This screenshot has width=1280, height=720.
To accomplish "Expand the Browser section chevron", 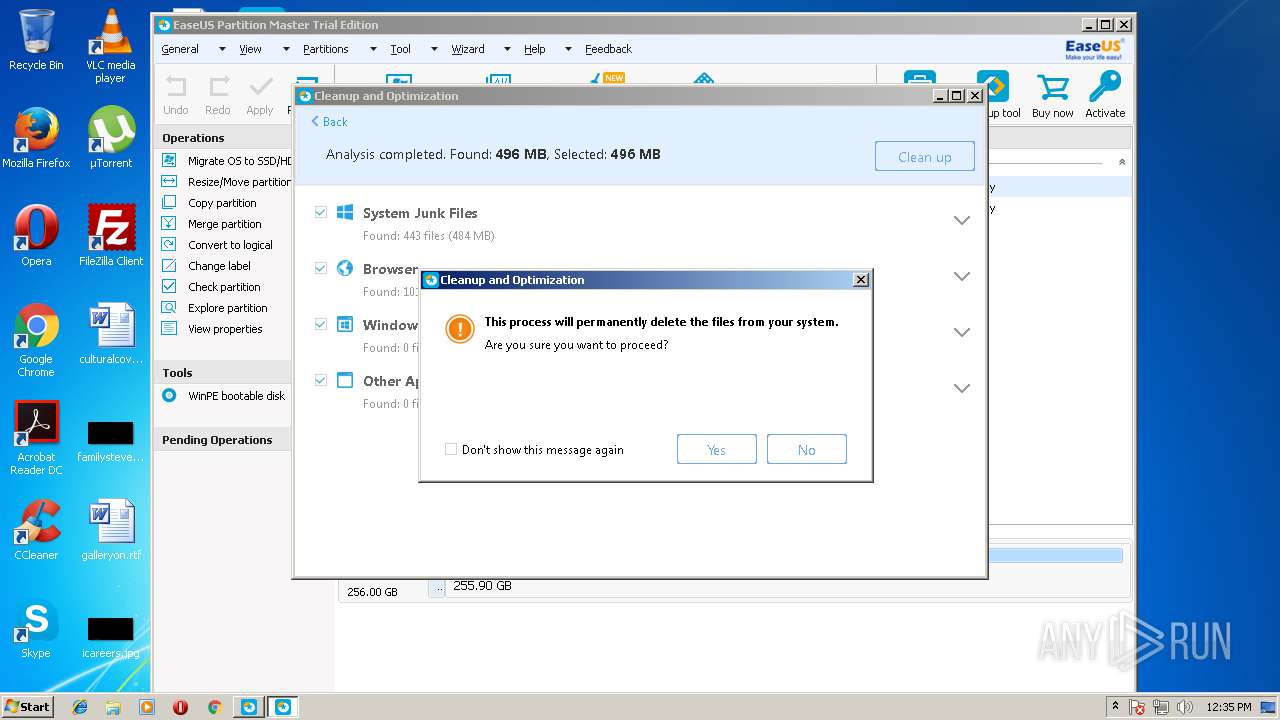I will tap(962, 276).
